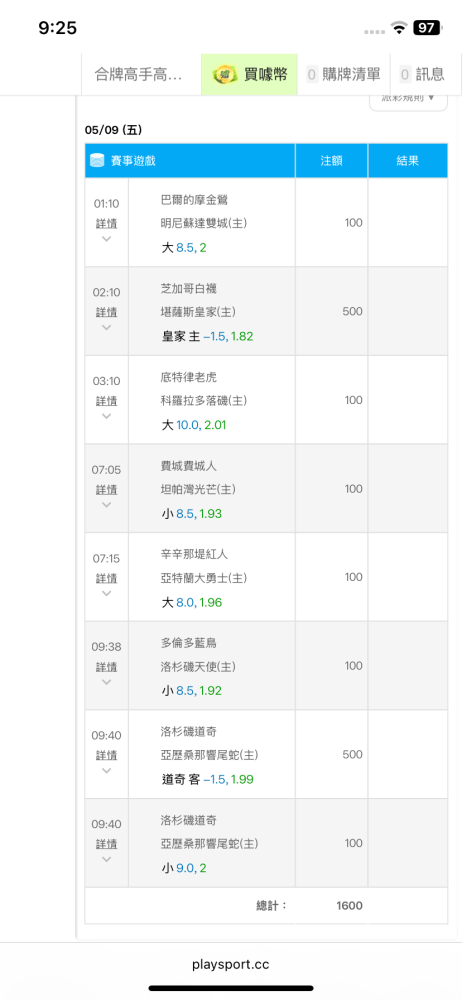Screen dimensions: 462x1000
Task: Click 詳情 link for 07:15 game
Action: 107,578
